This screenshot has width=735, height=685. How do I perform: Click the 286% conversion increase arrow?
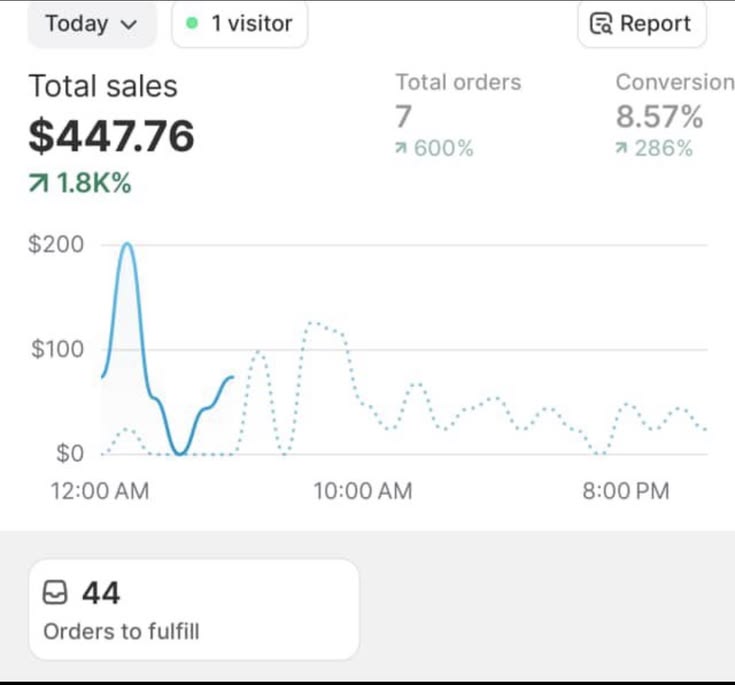[621, 149]
